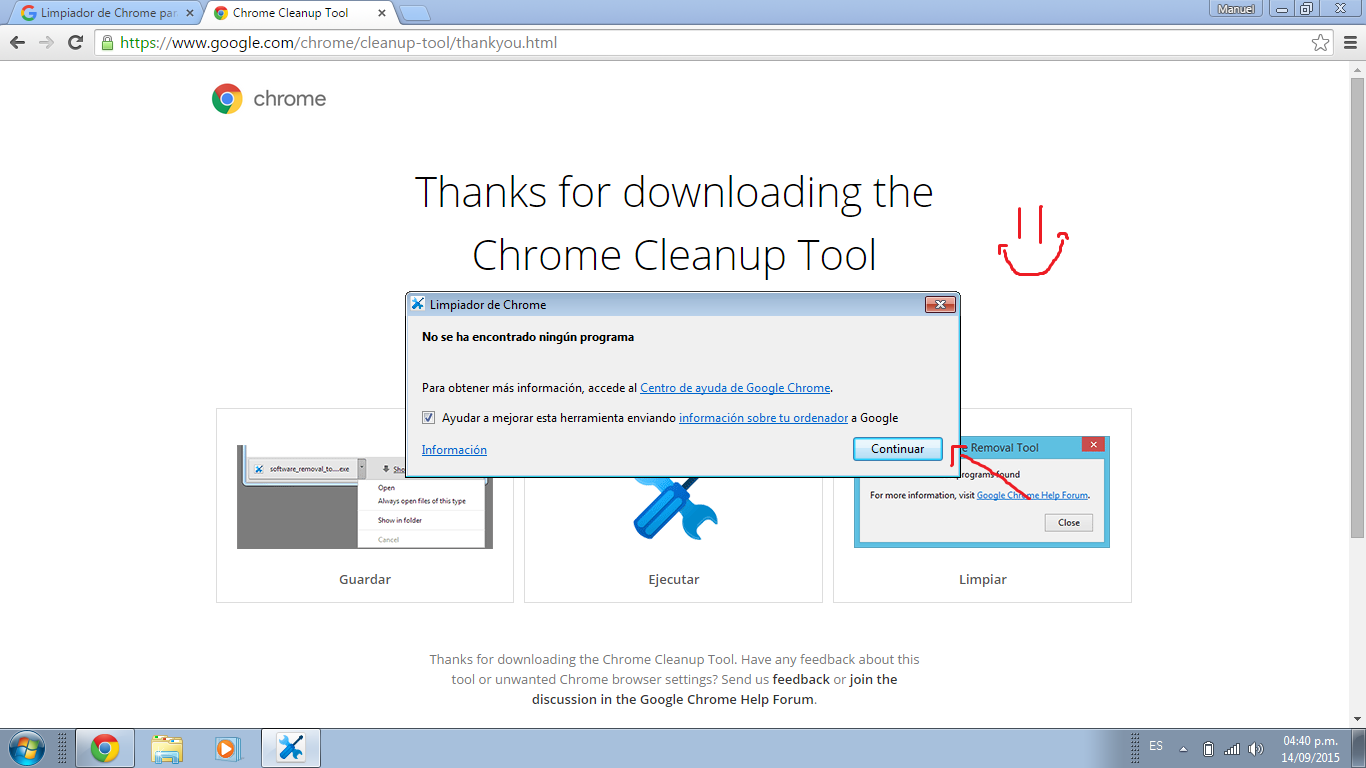The height and width of the screenshot is (768, 1366).
Task: Click the Limpiador de Chrome title icon
Action: (418, 304)
